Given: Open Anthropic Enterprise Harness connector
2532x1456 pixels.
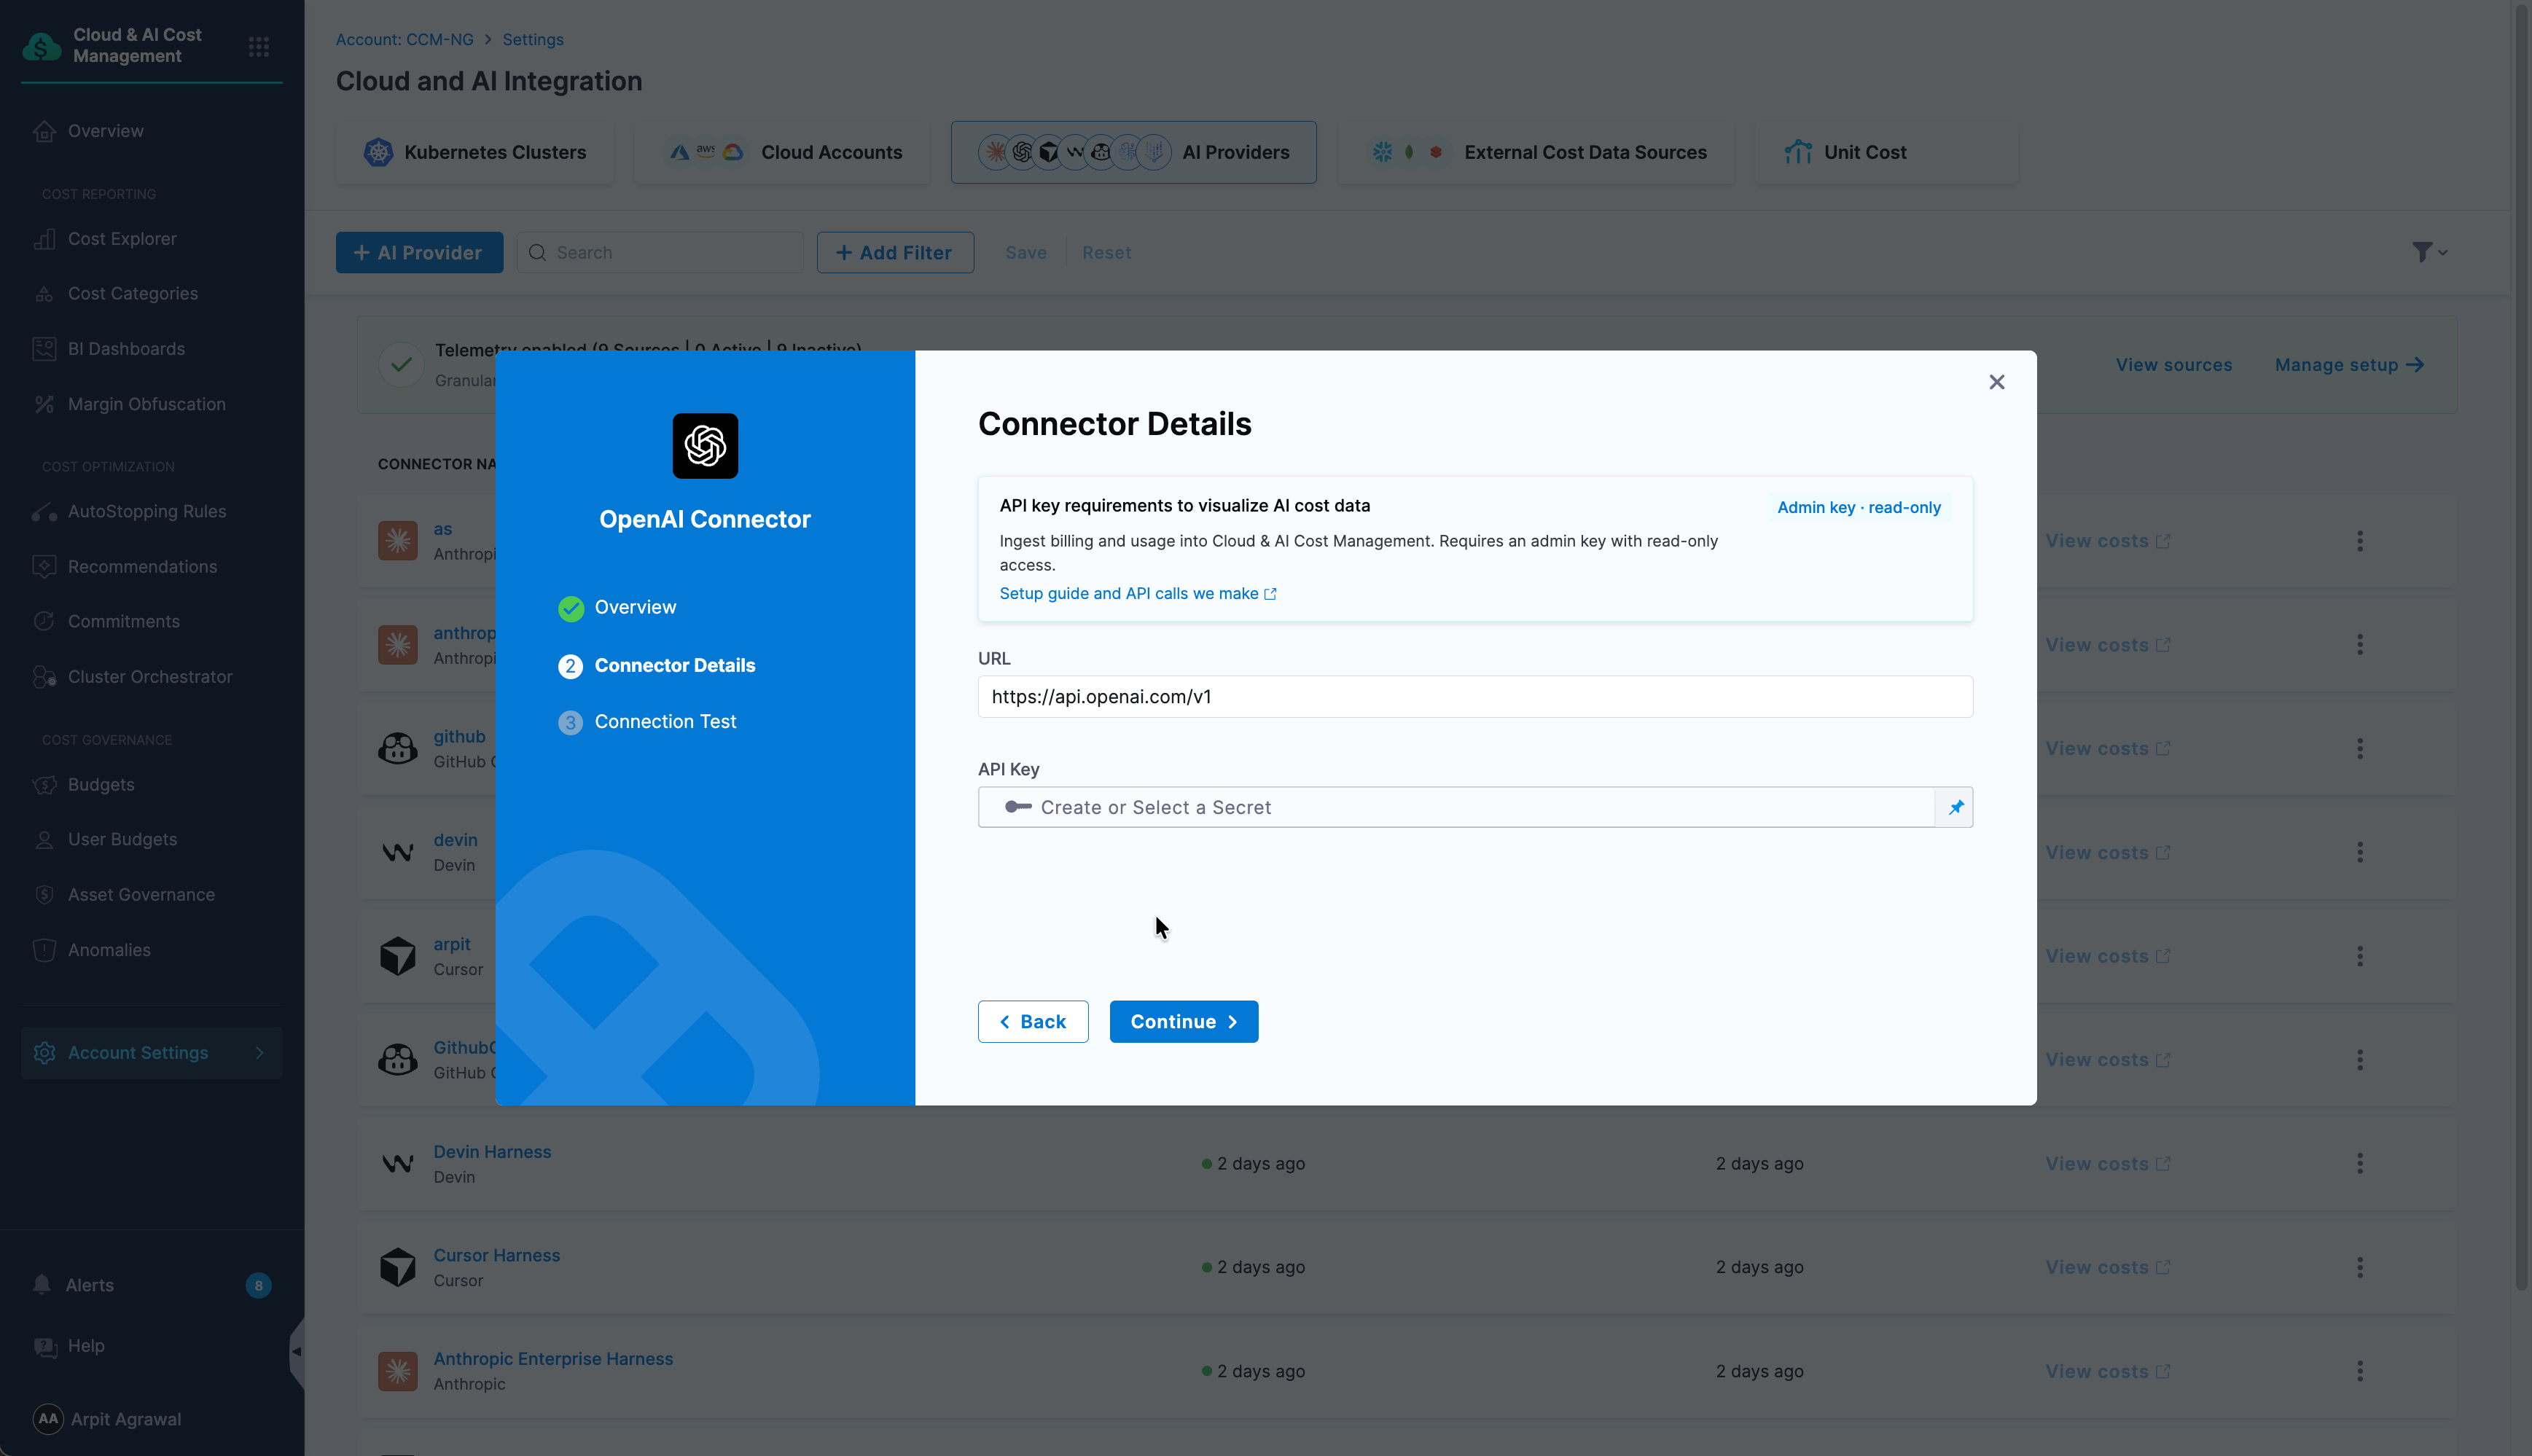Looking at the screenshot, I should coord(553,1359).
